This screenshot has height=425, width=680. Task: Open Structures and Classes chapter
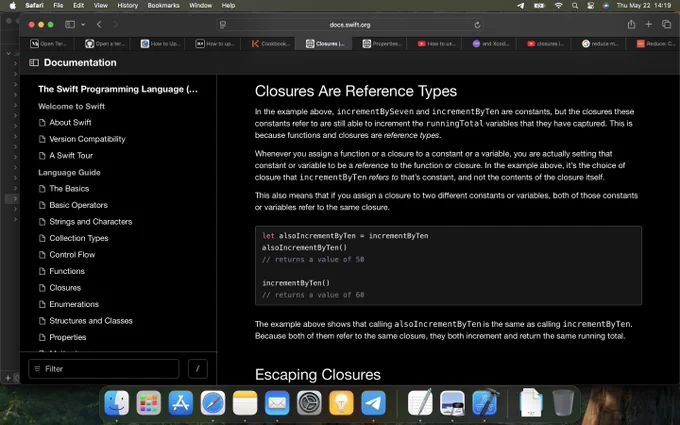[91, 320]
